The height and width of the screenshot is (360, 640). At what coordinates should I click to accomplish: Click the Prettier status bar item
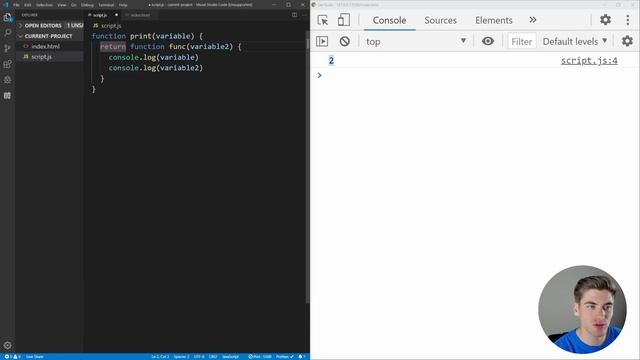[284, 357]
